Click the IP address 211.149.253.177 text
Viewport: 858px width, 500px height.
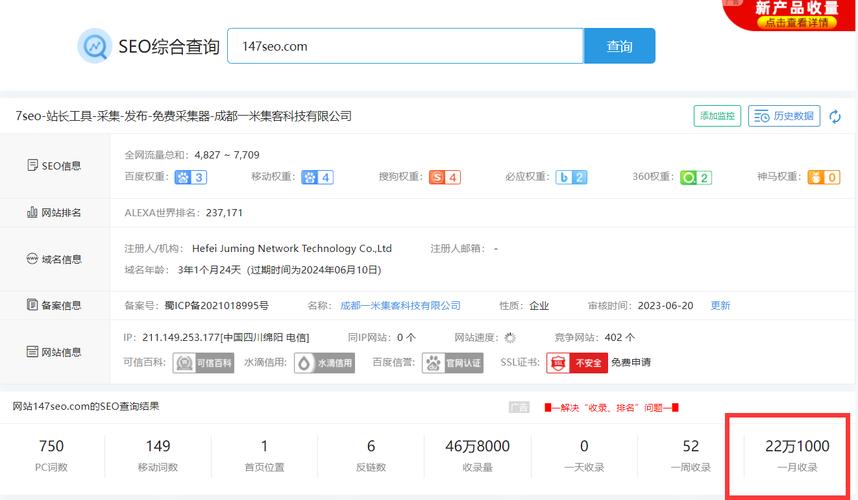tap(181, 338)
